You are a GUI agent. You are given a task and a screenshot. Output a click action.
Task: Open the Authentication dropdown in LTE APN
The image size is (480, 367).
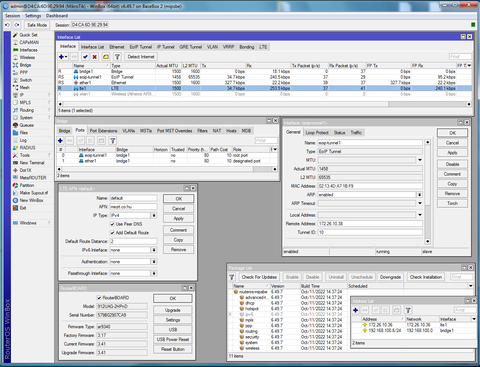pyautogui.click(x=154, y=262)
